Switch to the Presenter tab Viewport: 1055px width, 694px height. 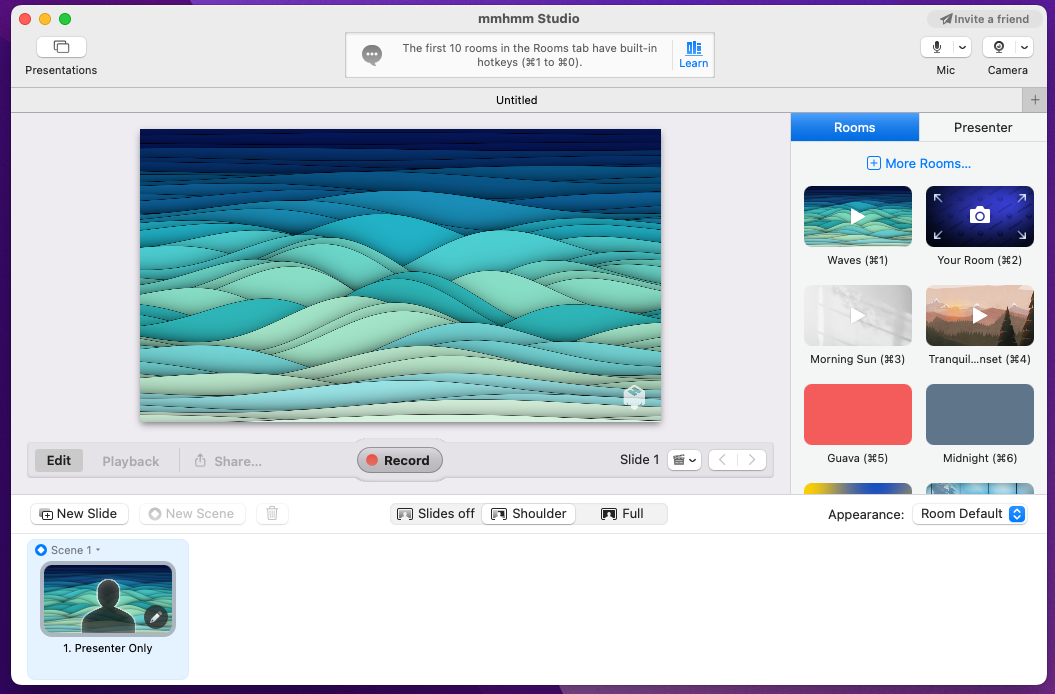click(982, 127)
